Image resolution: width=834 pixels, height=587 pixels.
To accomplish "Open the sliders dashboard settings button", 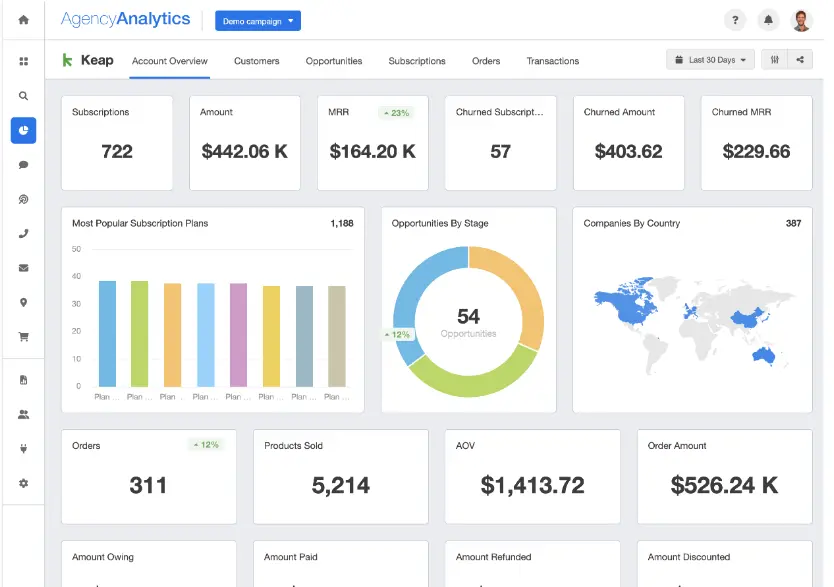I will (774, 60).
